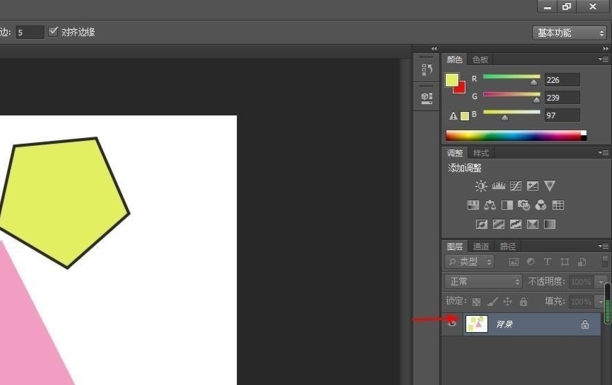Click the yellow foreground color swatch

click(452, 80)
